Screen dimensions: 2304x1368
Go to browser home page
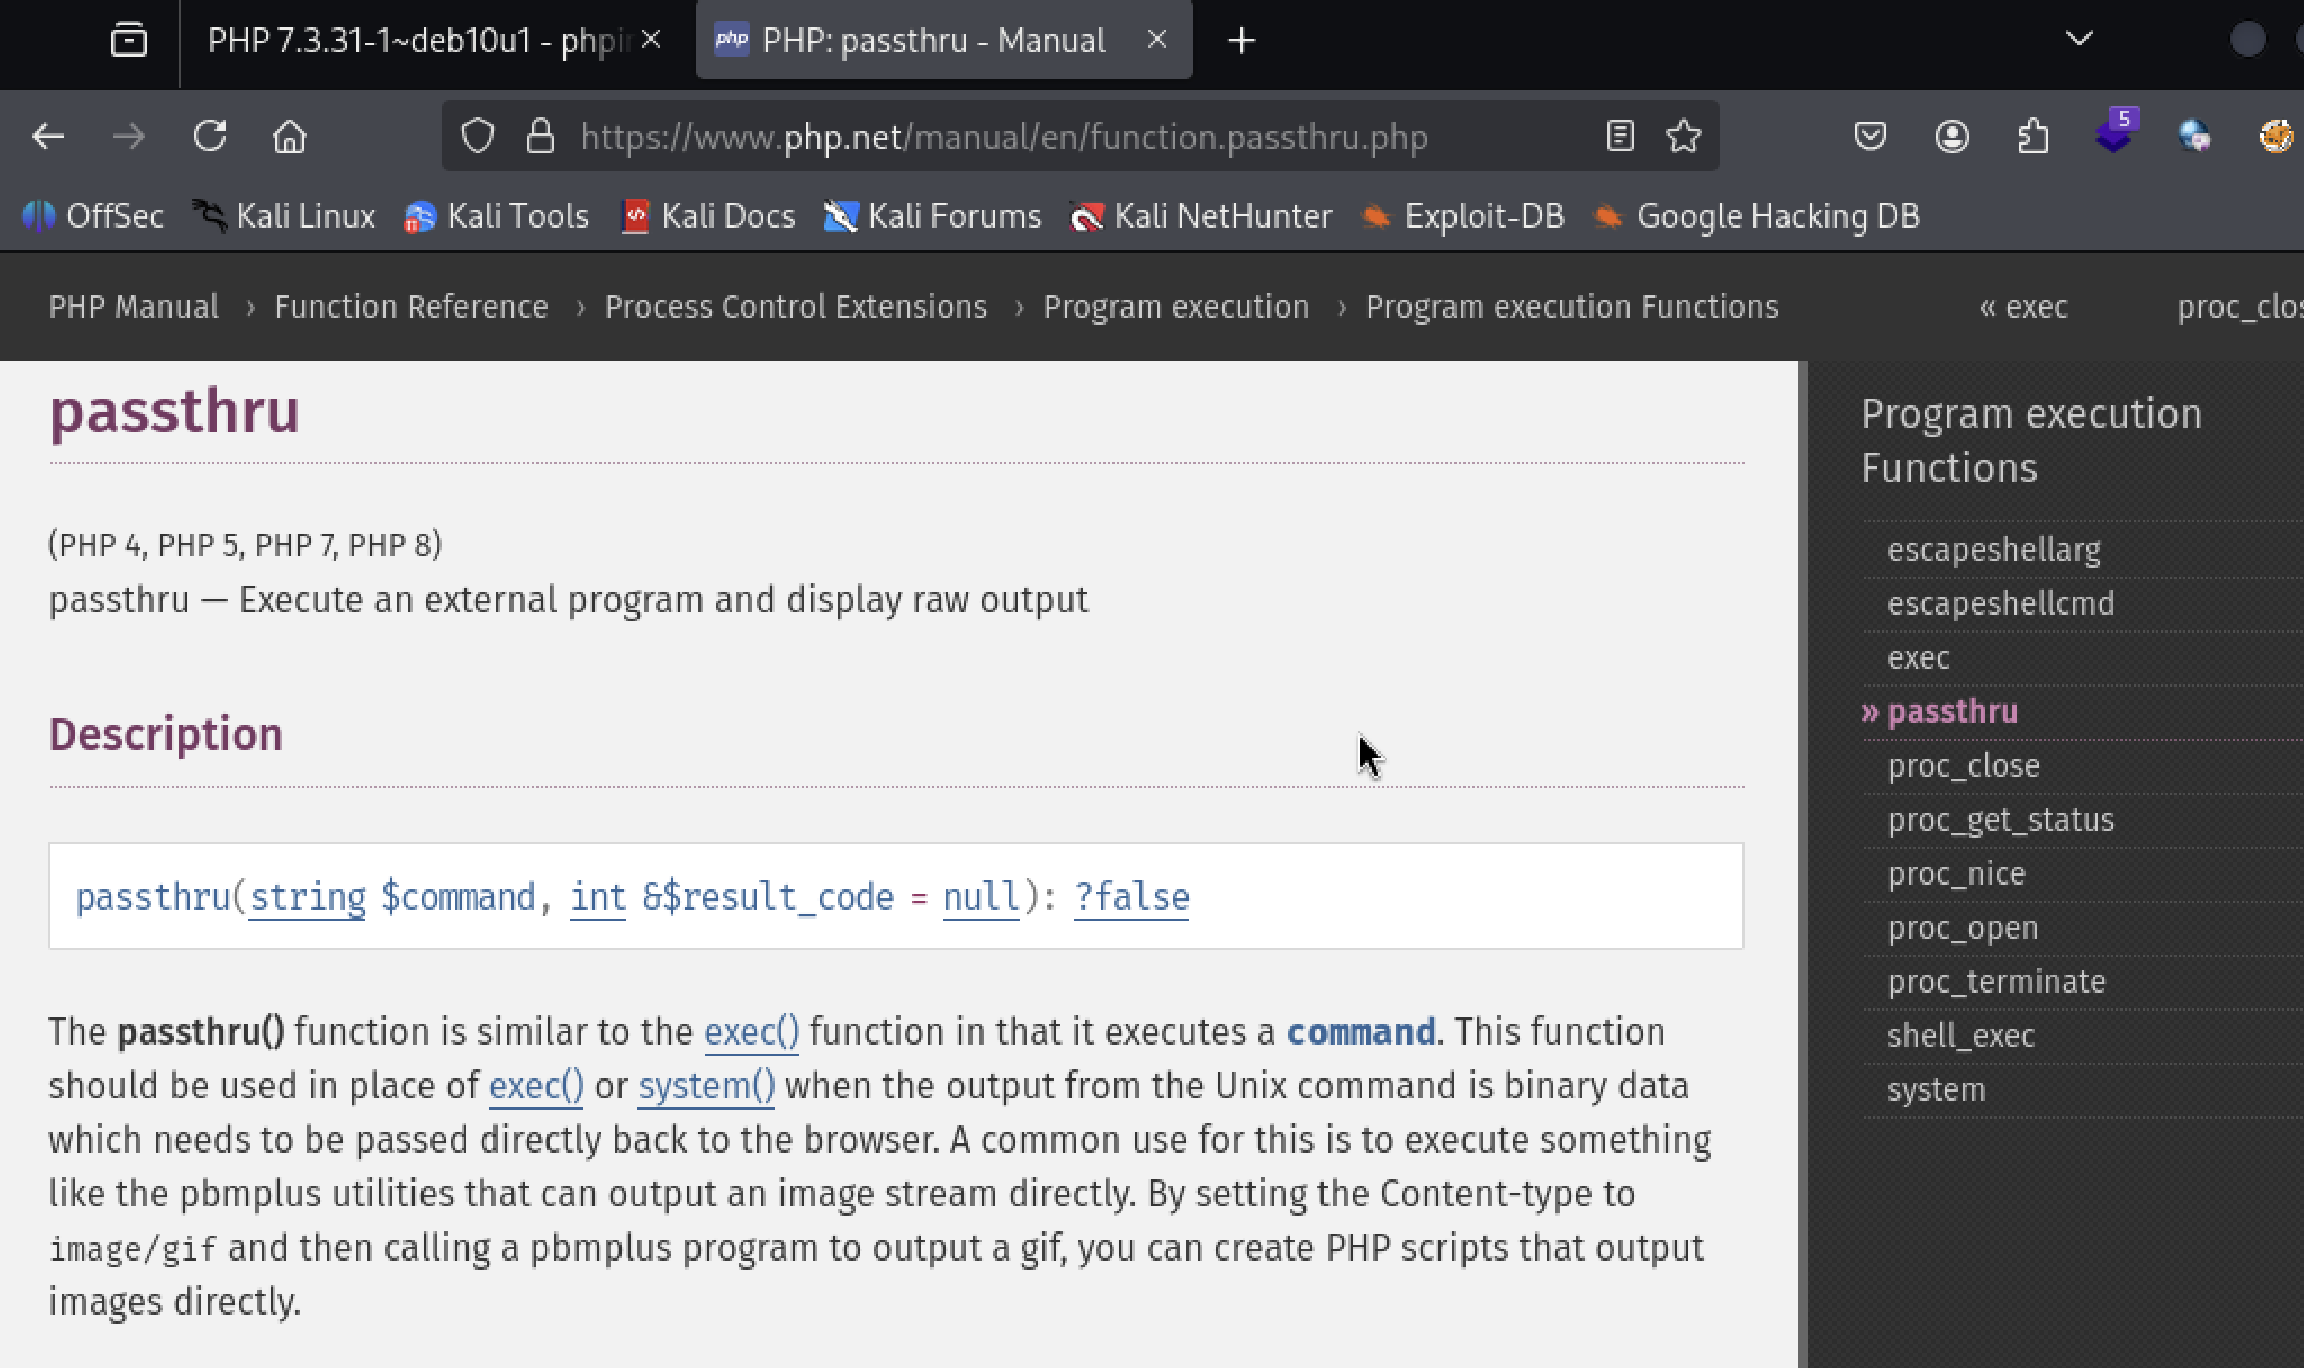(x=289, y=136)
